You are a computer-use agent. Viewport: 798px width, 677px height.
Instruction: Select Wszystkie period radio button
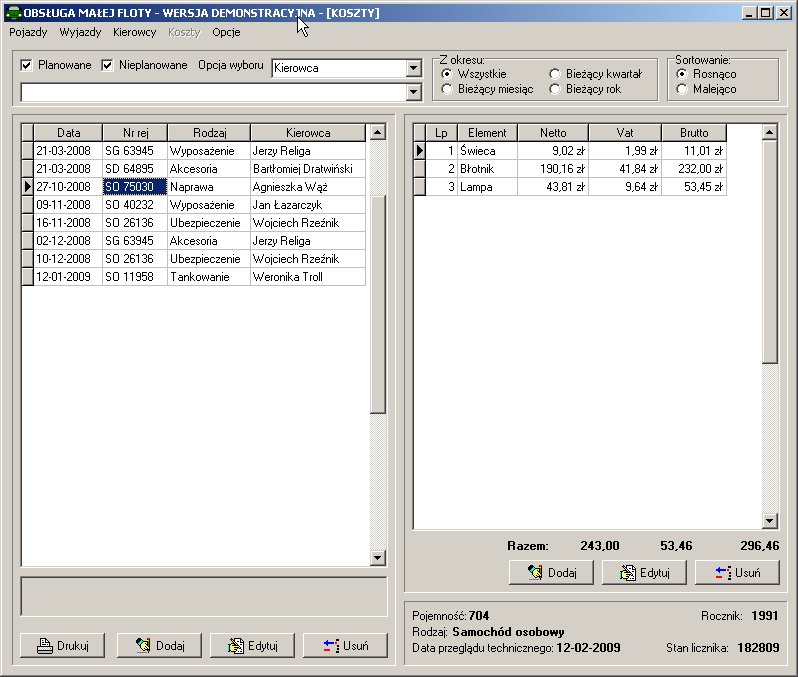(447, 74)
